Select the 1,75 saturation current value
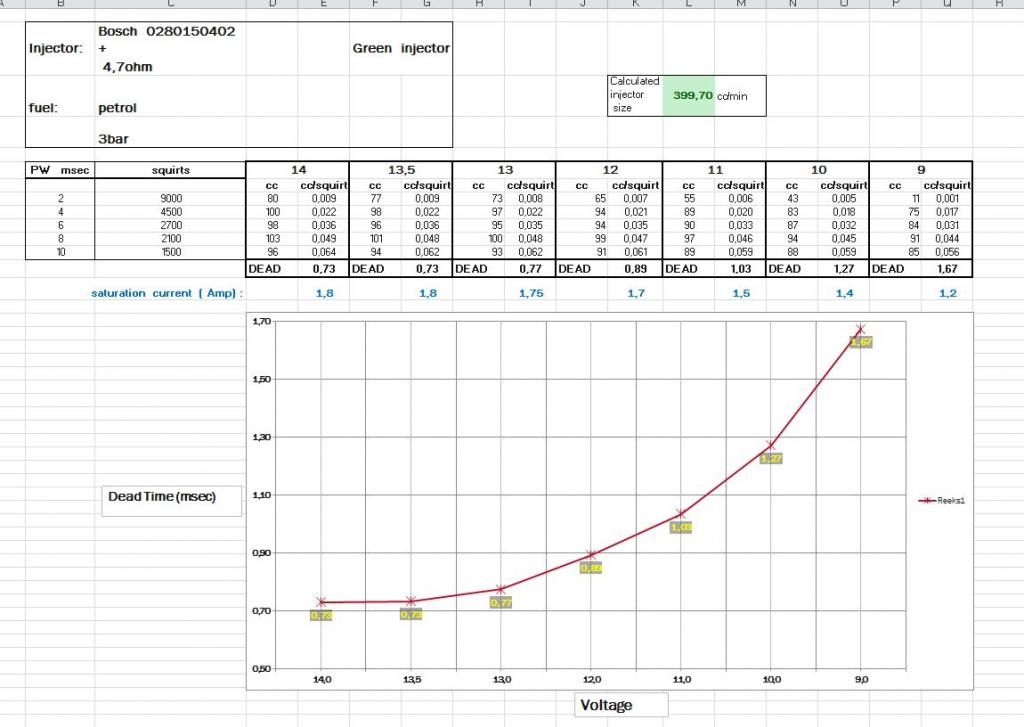1024x727 pixels. pyautogui.click(x=531, y=293)
